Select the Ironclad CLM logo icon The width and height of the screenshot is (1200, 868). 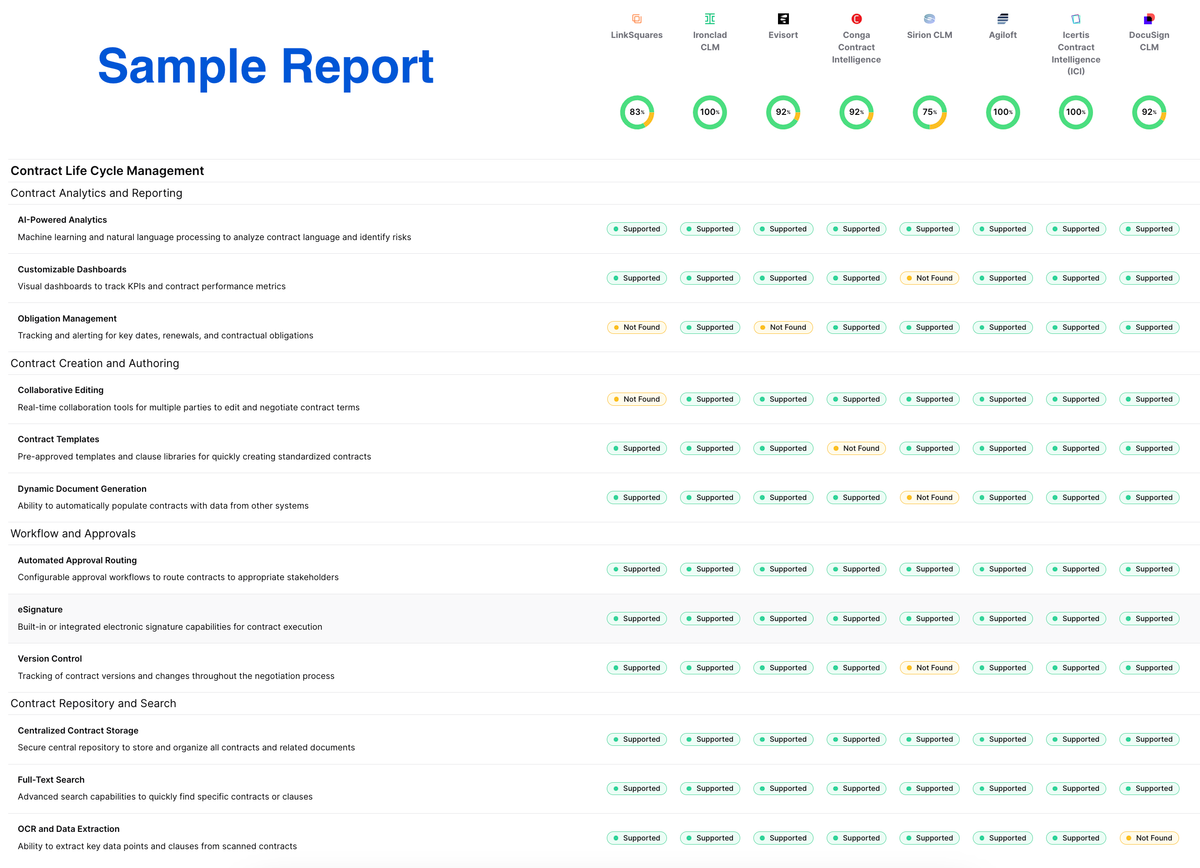coord(710,18)
